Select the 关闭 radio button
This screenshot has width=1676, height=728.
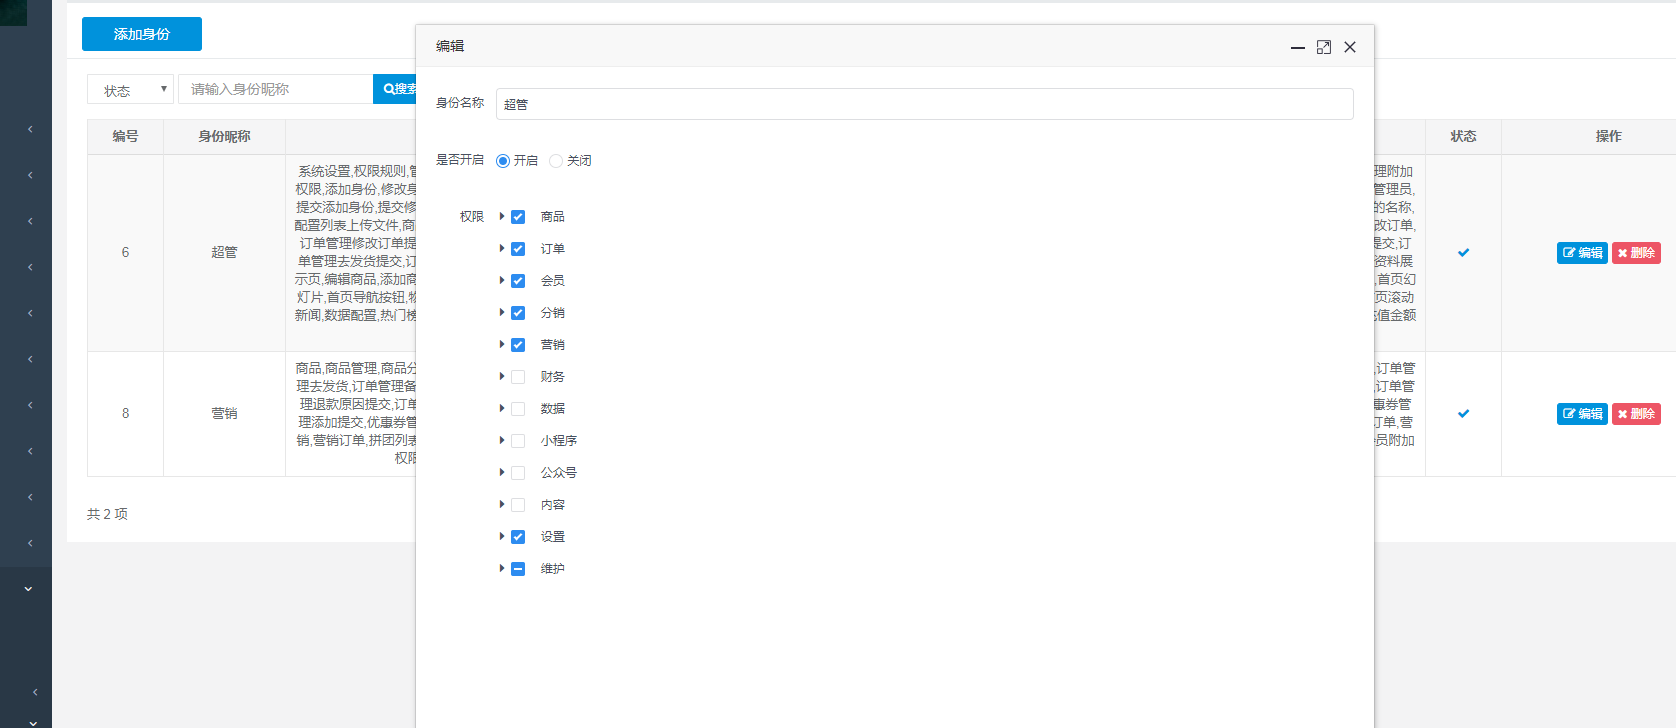pos(556,161)
